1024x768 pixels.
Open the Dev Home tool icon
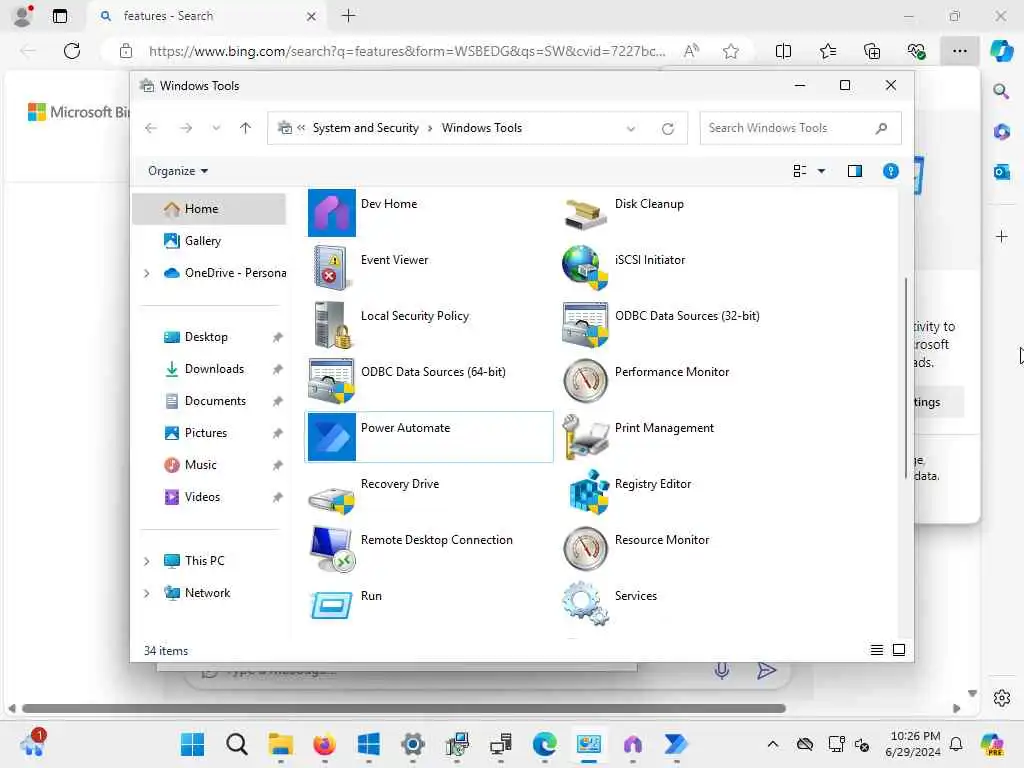point(332,213)
